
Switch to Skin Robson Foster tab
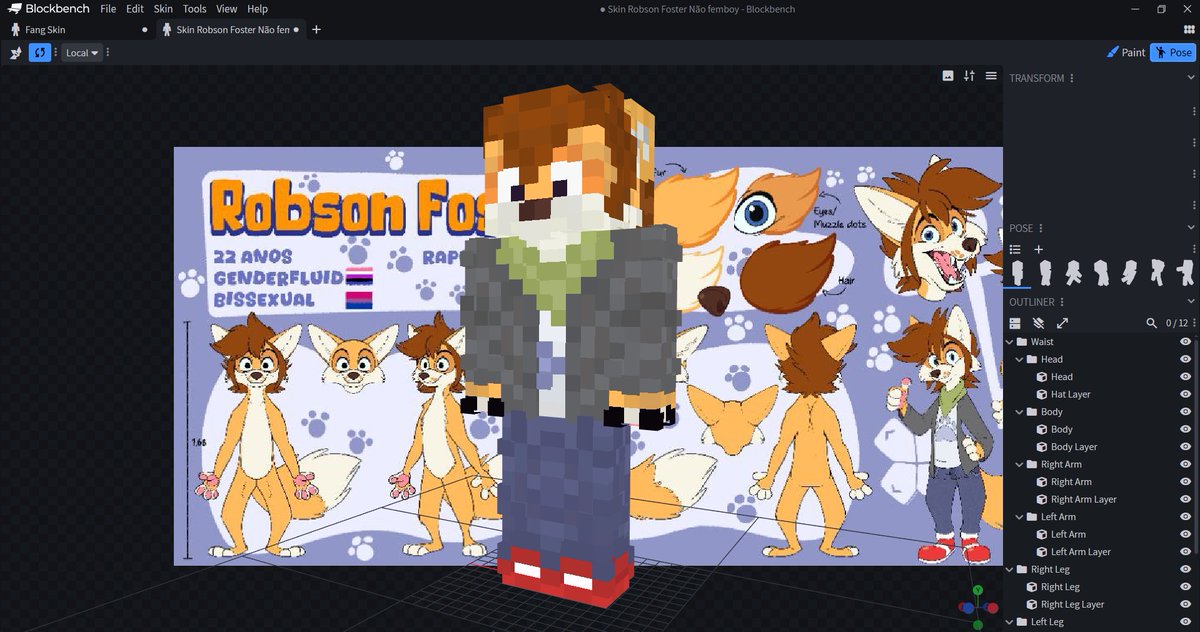tap(232, 30)
